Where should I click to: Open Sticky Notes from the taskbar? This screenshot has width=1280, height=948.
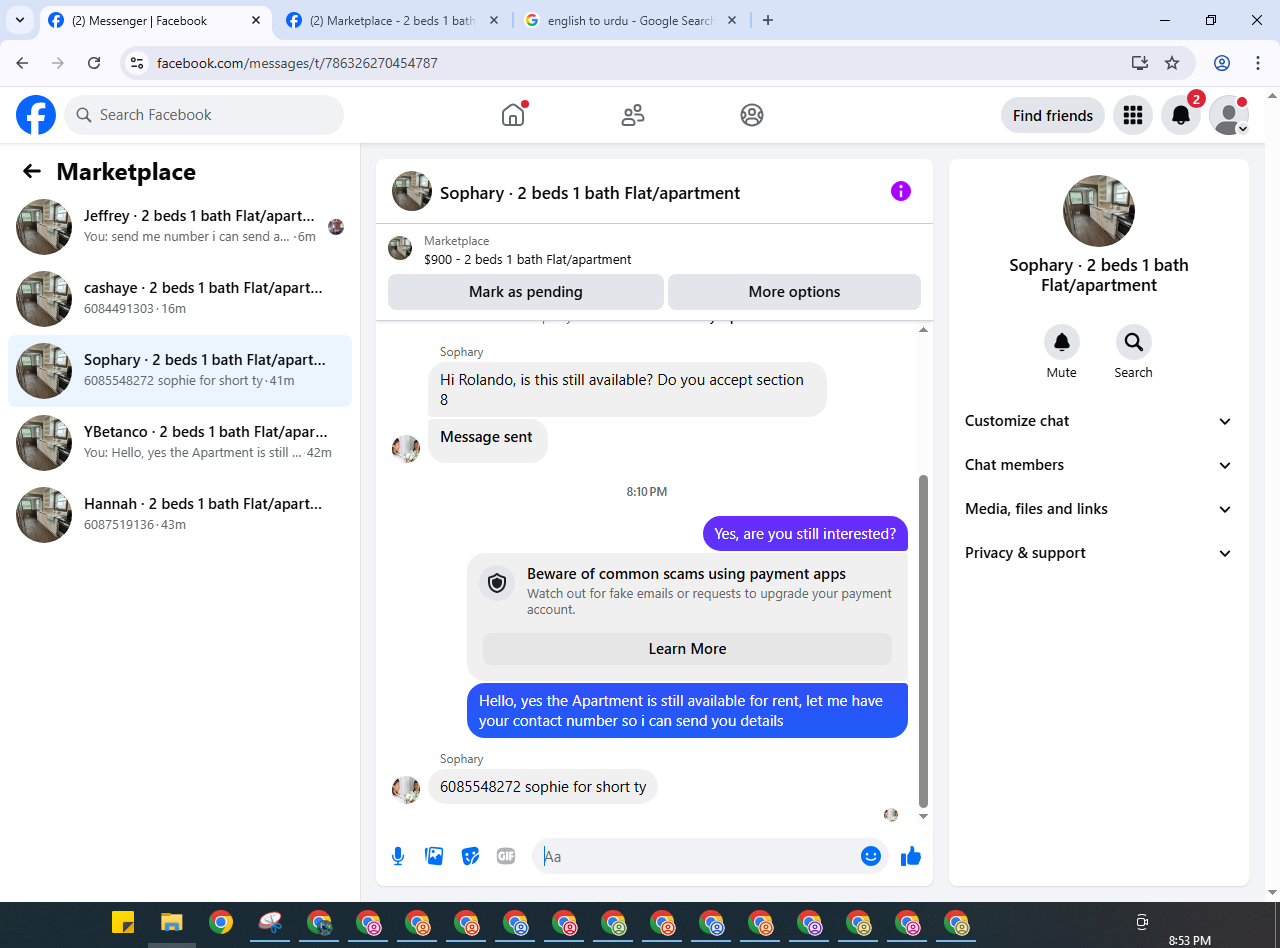123,922
